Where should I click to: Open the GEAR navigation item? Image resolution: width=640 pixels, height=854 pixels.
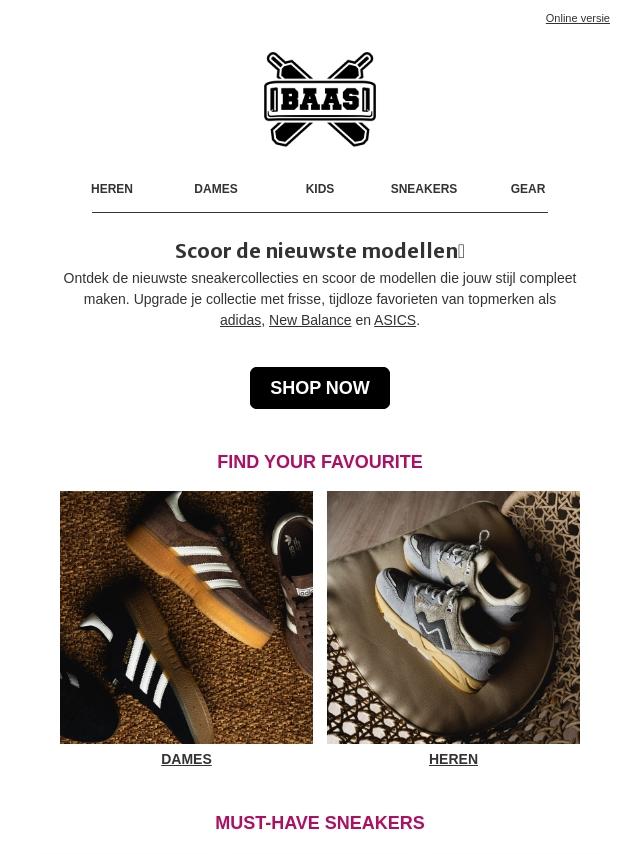click(x=528, y=188)
